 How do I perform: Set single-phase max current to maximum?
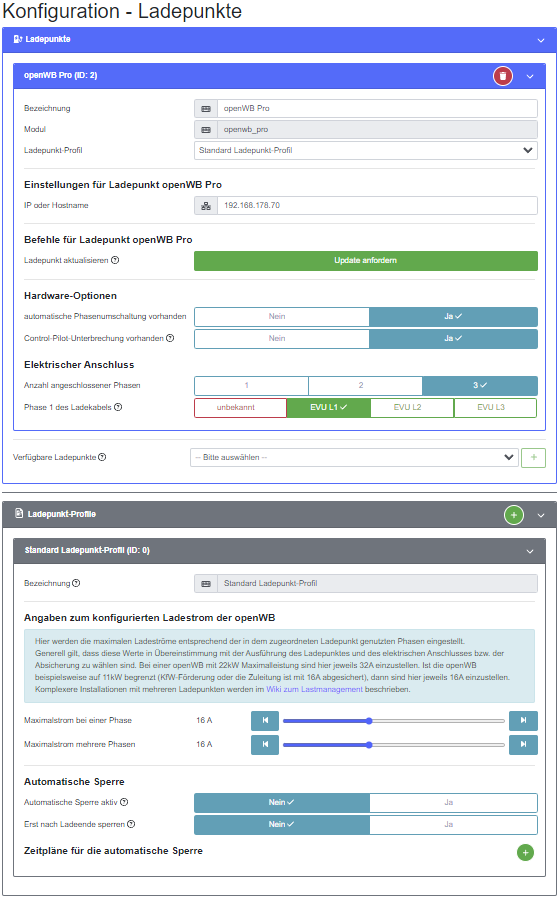[523, 721]
